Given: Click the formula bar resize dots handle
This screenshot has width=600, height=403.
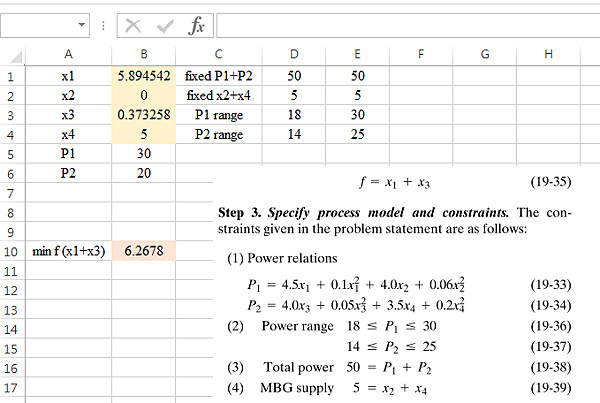Looking at the screenshot, I should (x=103, y=26).
